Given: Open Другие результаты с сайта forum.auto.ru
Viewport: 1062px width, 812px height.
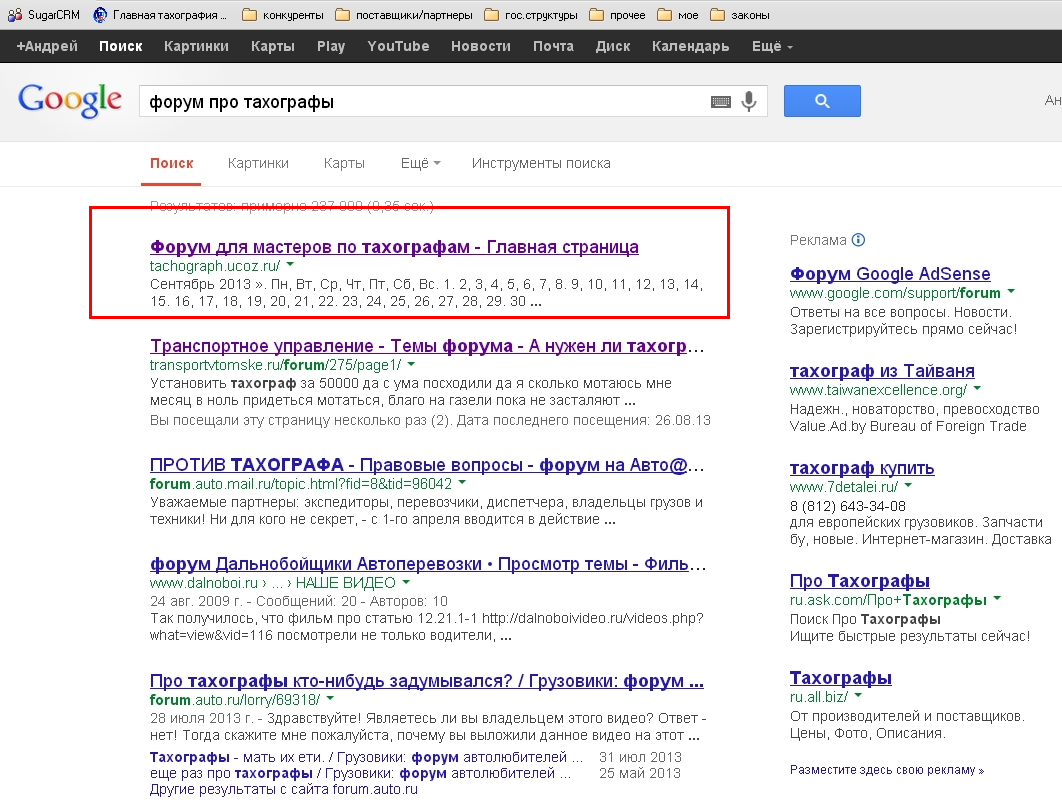Looking at the screenshot, I should 284,790.
